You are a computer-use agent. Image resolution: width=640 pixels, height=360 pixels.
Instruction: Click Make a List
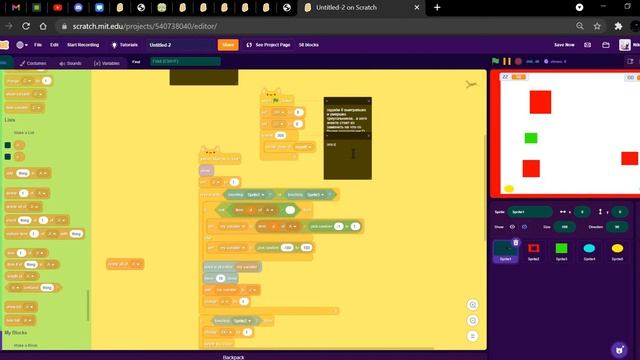24,133
